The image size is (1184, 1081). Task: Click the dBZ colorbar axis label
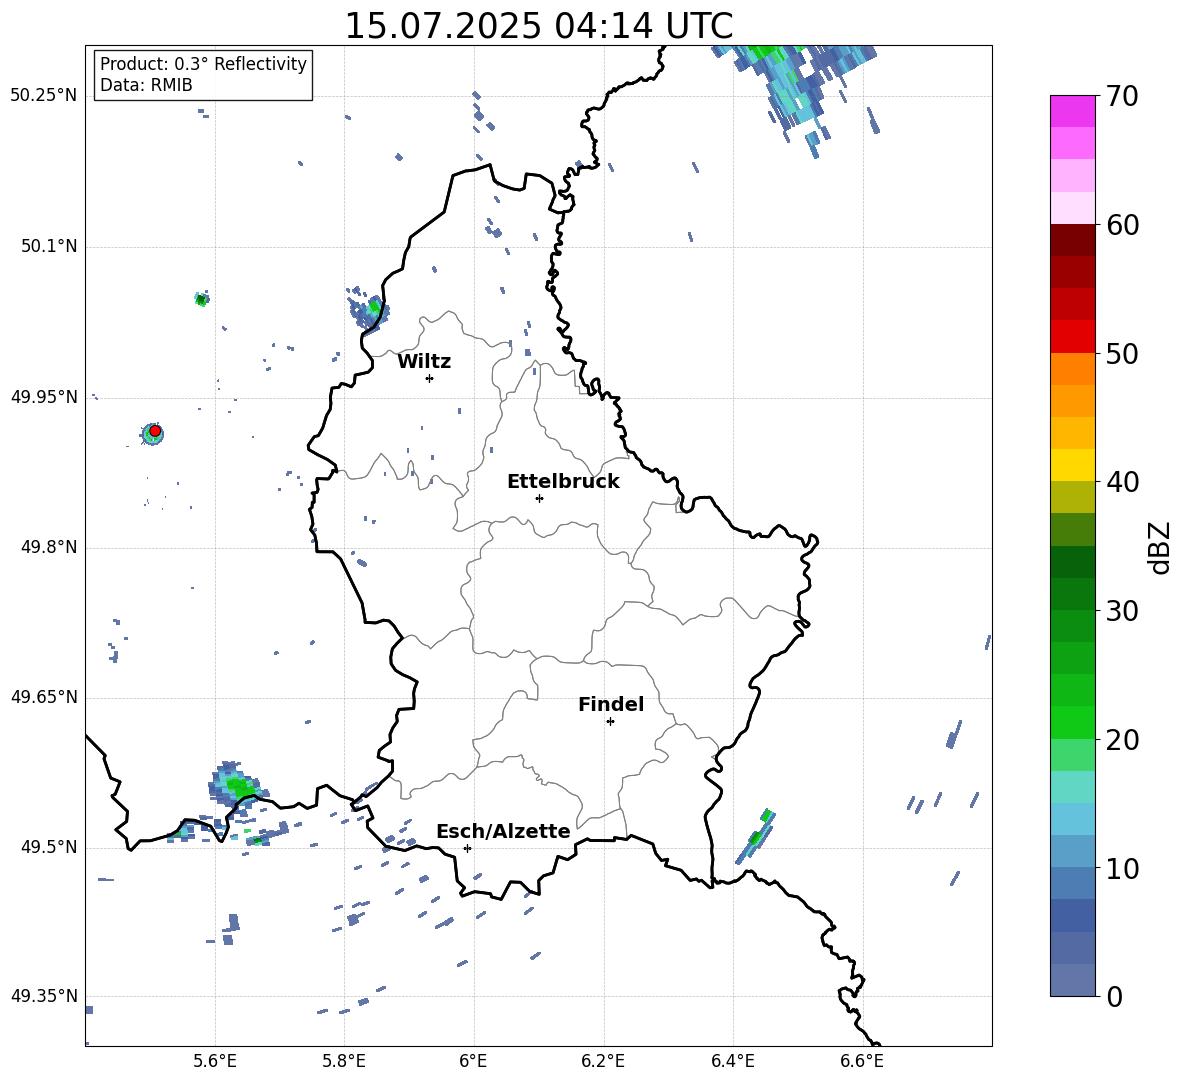(x=1158, y=547)
